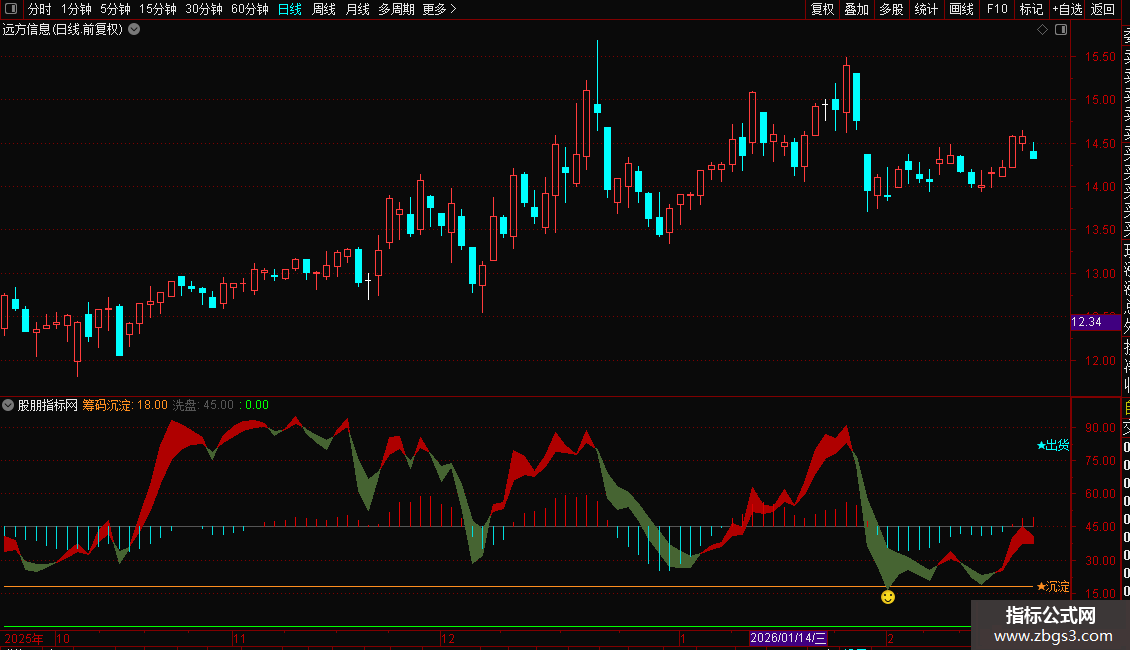Click the ★沉淀 level label
Viewport: 1130px width, 650px height.
pos(1053,587)
